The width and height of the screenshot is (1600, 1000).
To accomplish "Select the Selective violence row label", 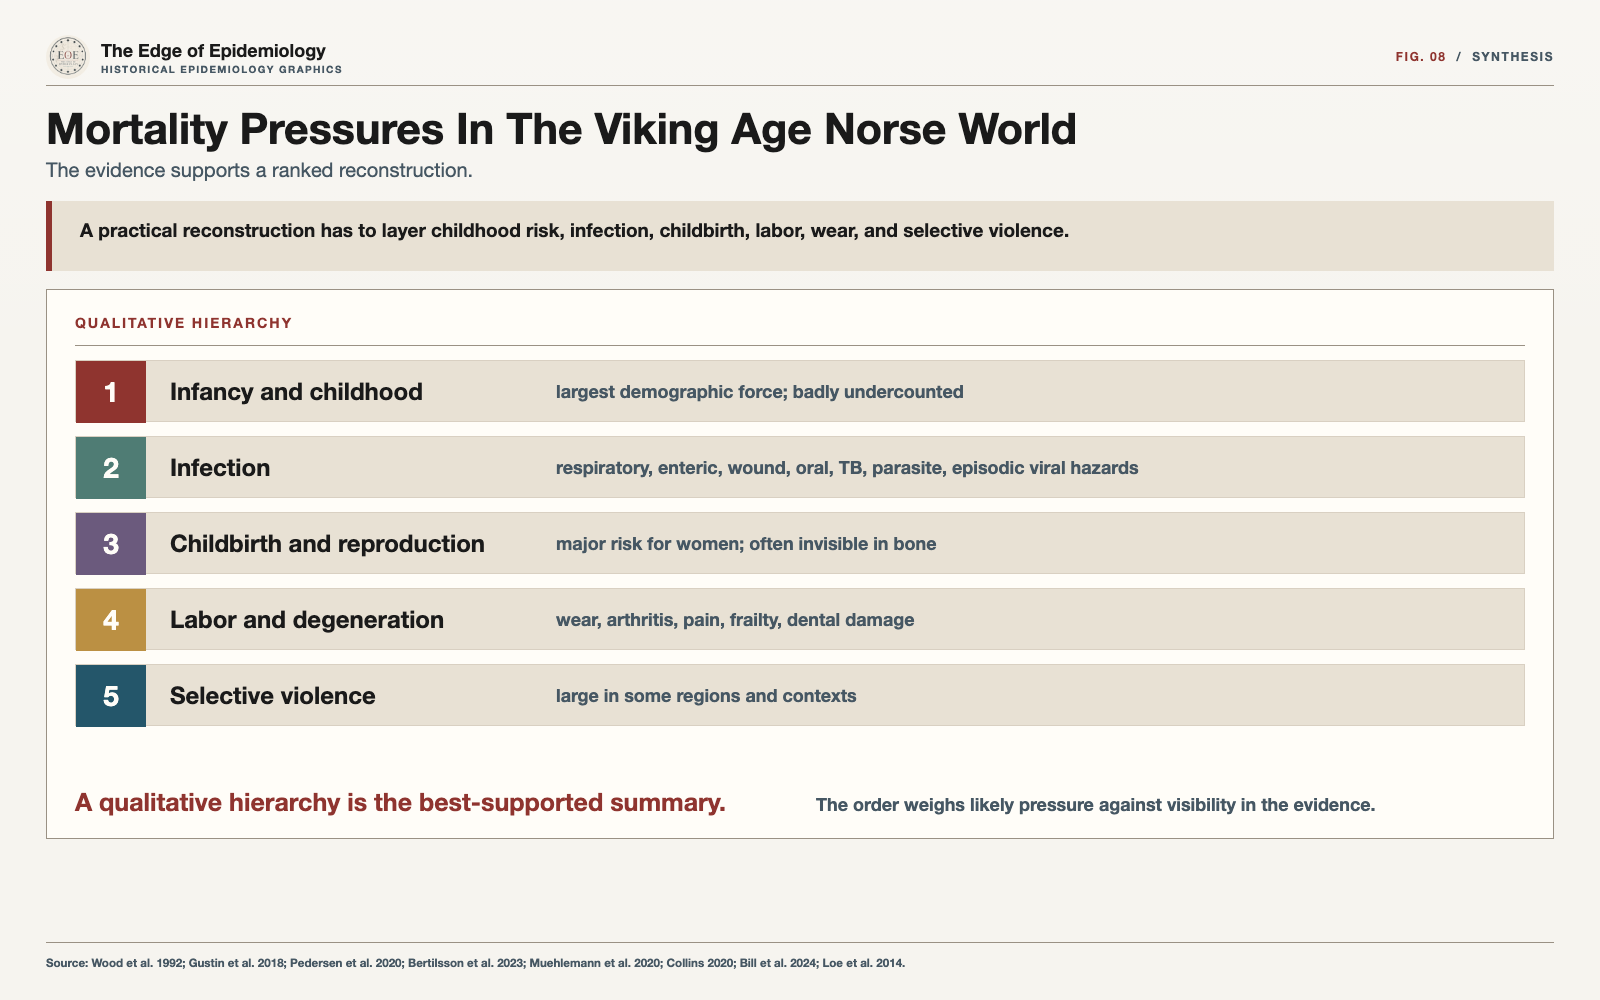I will click(273, 696).
